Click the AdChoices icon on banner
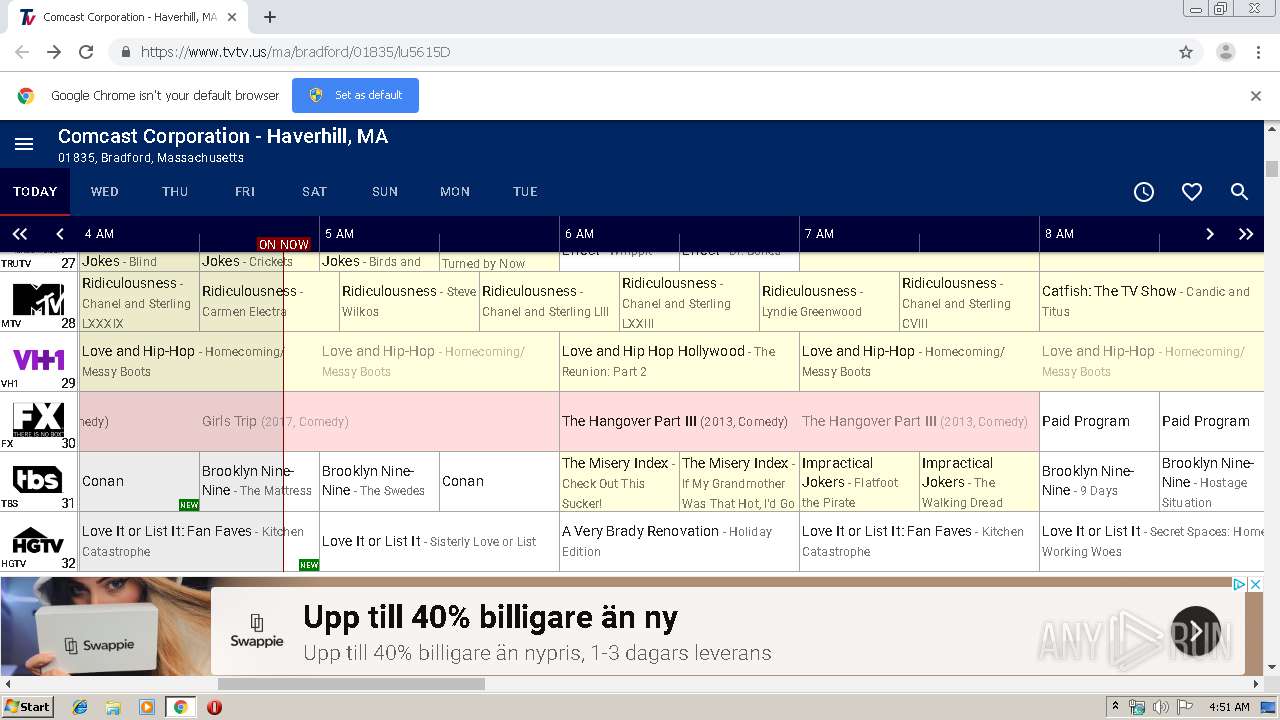Image resolution: width=1280 pixels, height=720 pixels. point(1239,584)
